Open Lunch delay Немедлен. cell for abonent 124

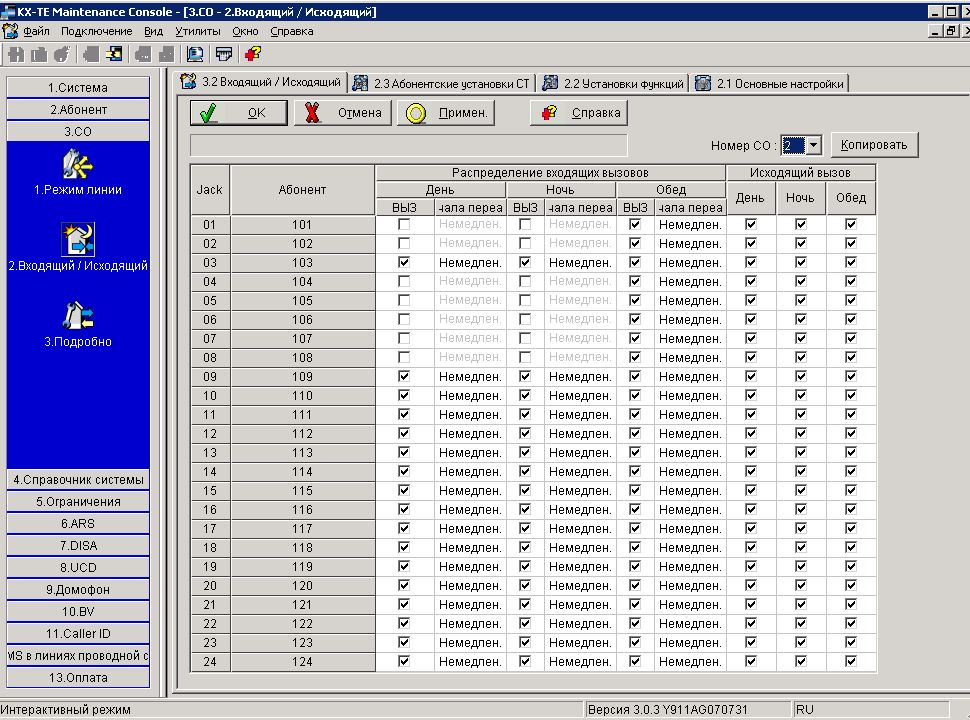pyautogui.click(x=690, y=662)
